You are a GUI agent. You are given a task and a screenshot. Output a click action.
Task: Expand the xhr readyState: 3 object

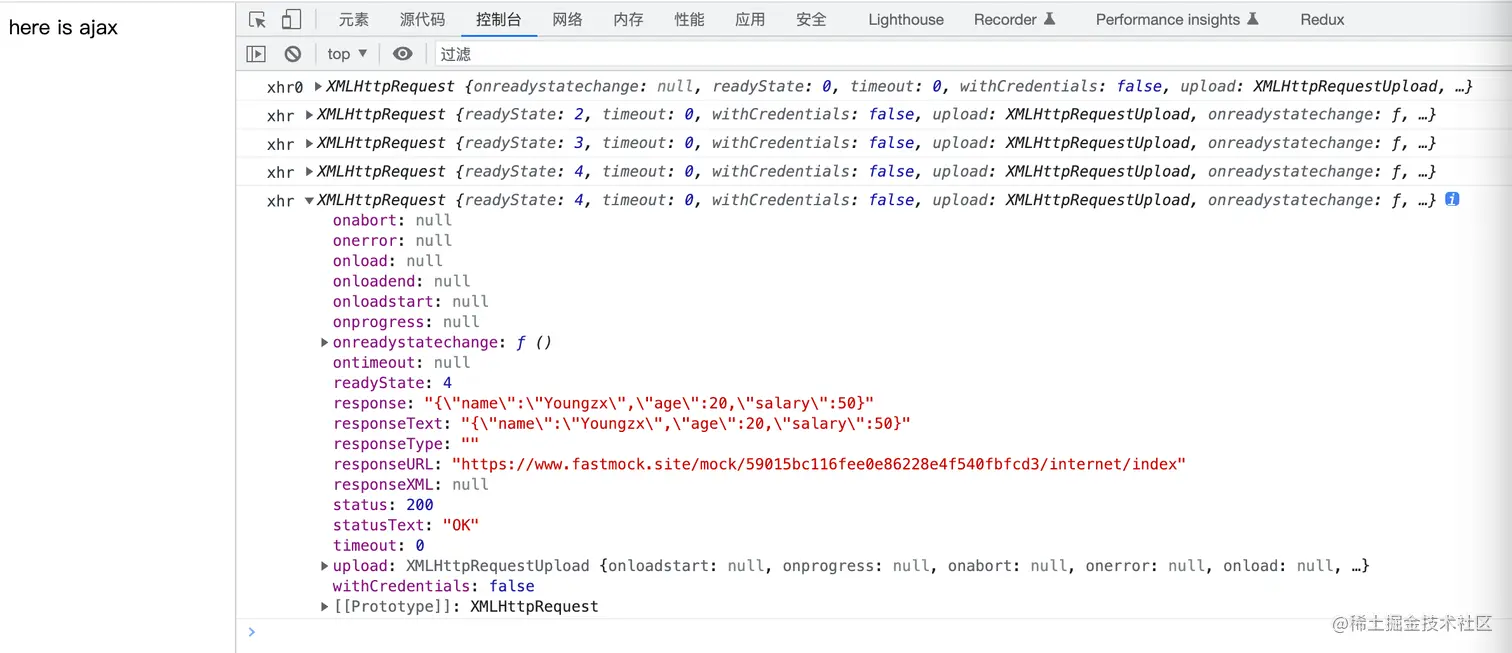(310, 143)
